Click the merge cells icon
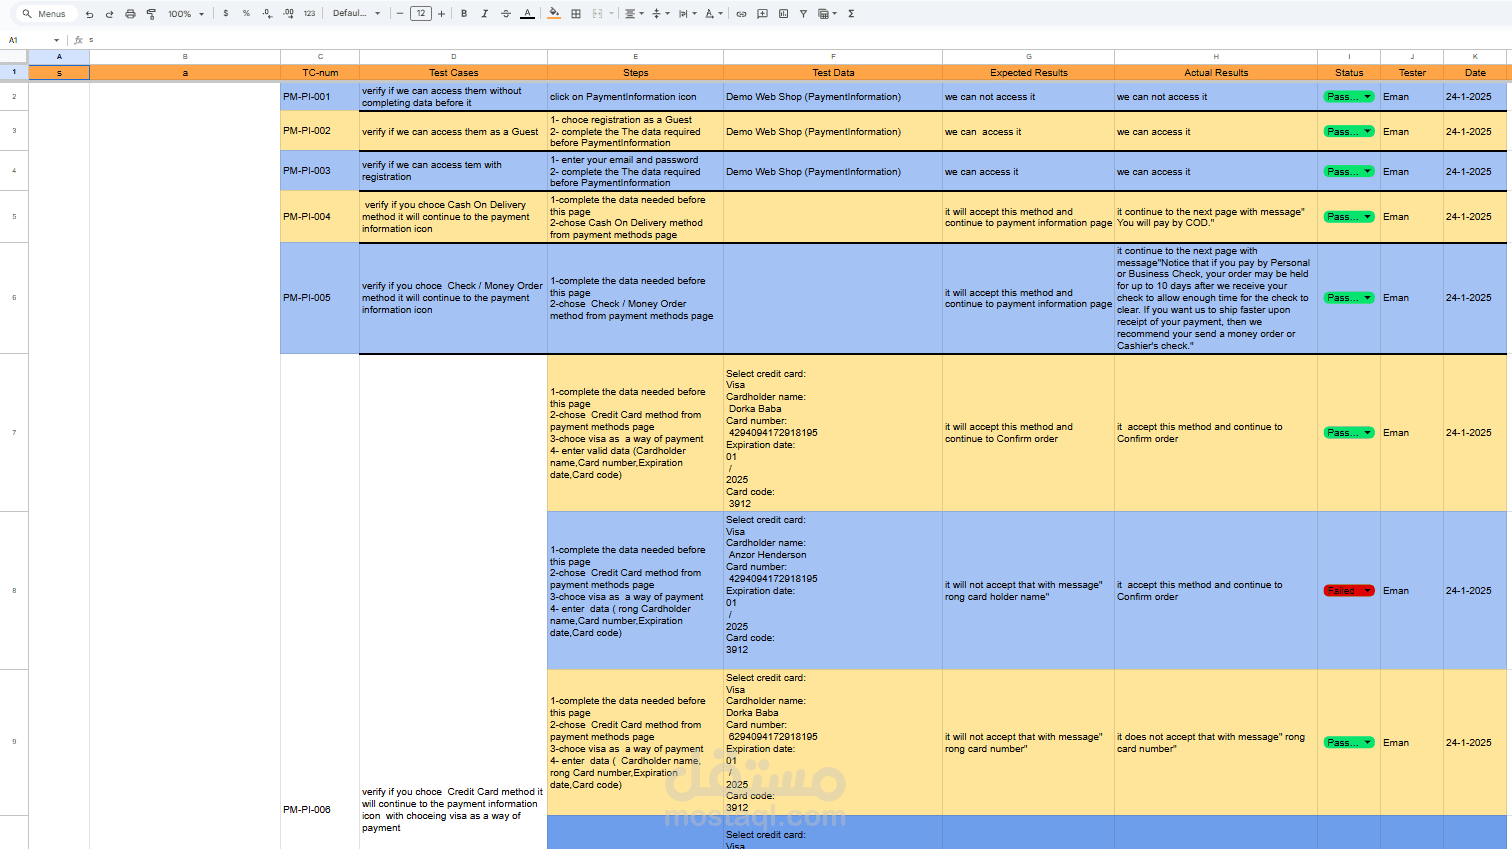Image resolution: width=1512 pixels, height=849 pixels. [597, 14]
